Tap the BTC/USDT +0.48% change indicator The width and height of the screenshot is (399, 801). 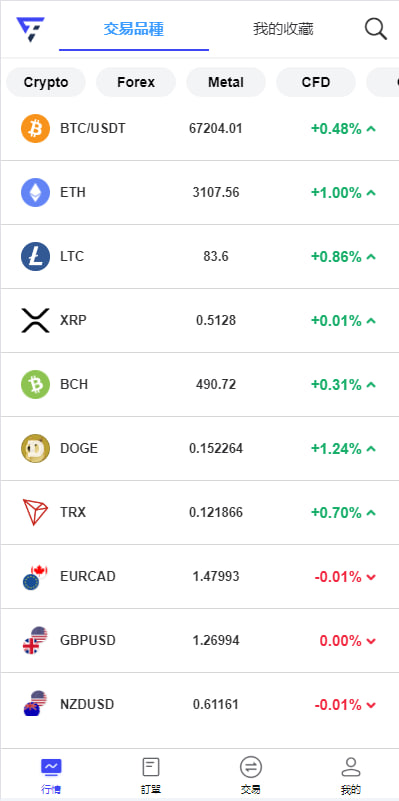[343, 129]
